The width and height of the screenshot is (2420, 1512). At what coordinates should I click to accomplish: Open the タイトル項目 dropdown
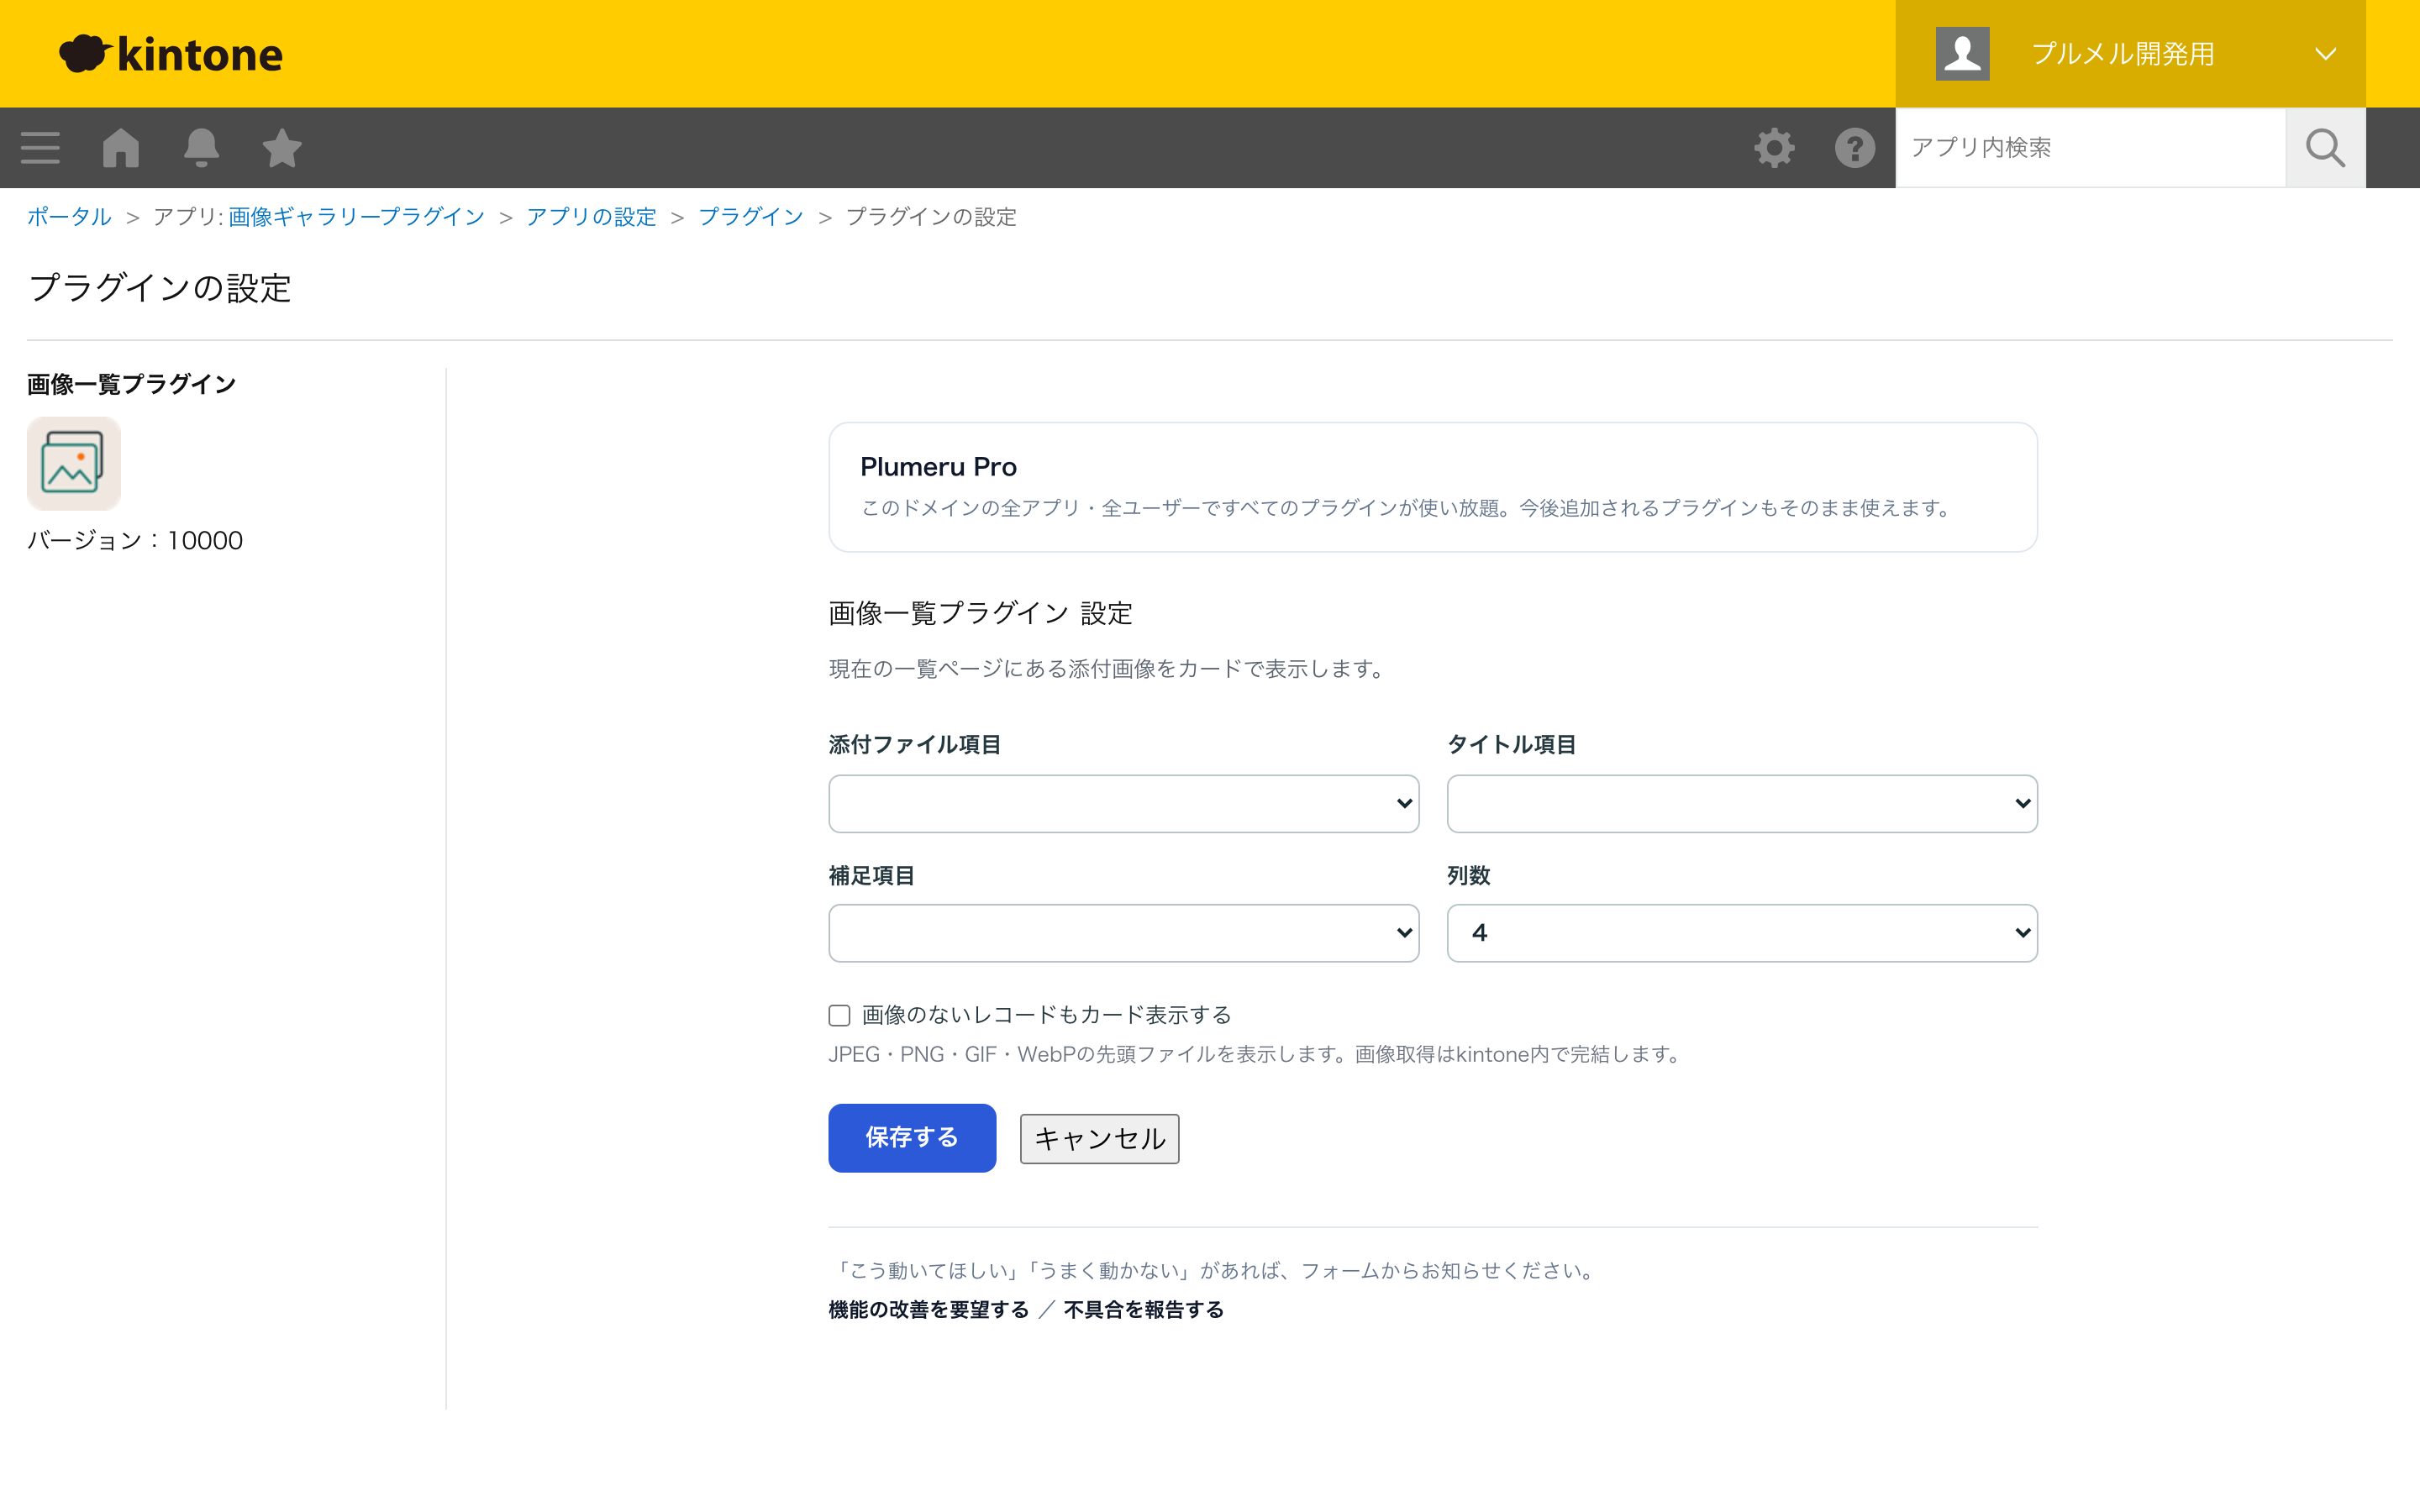1742,803
